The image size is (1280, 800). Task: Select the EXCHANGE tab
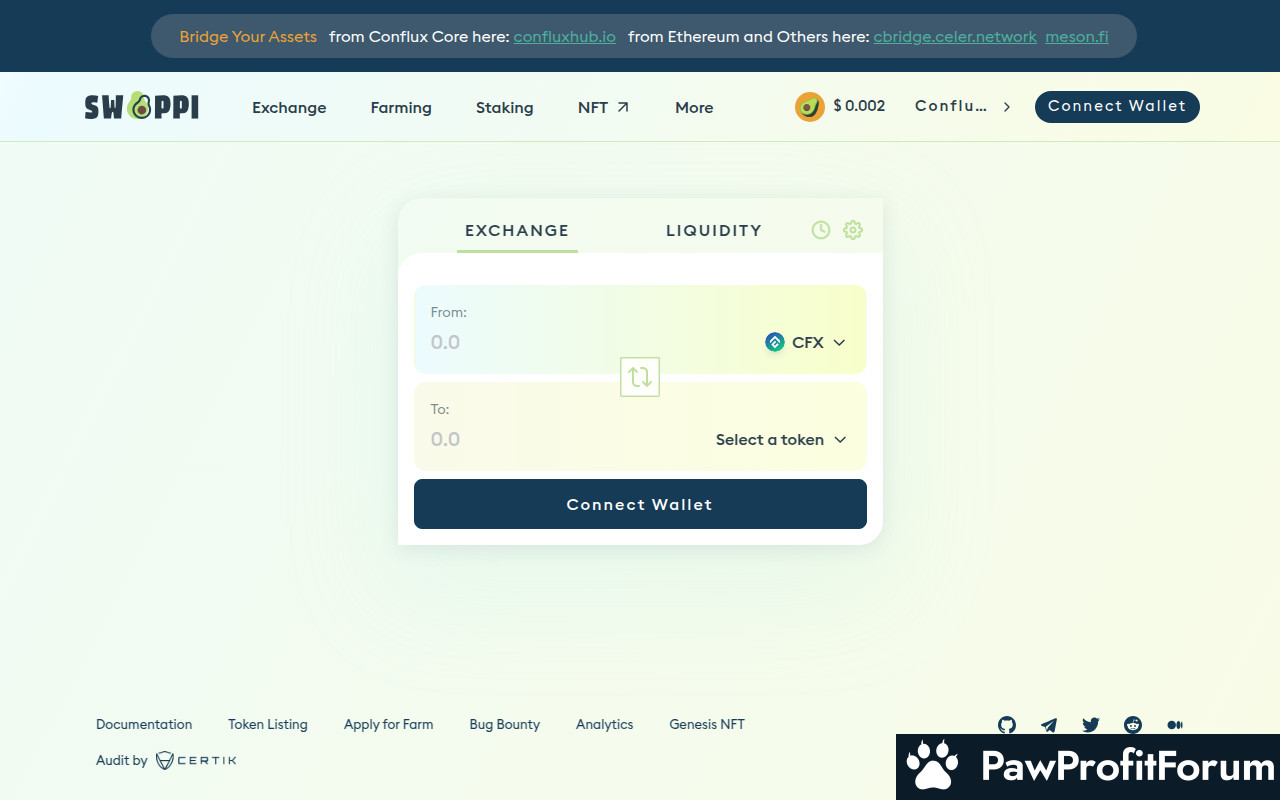(517, 230)
